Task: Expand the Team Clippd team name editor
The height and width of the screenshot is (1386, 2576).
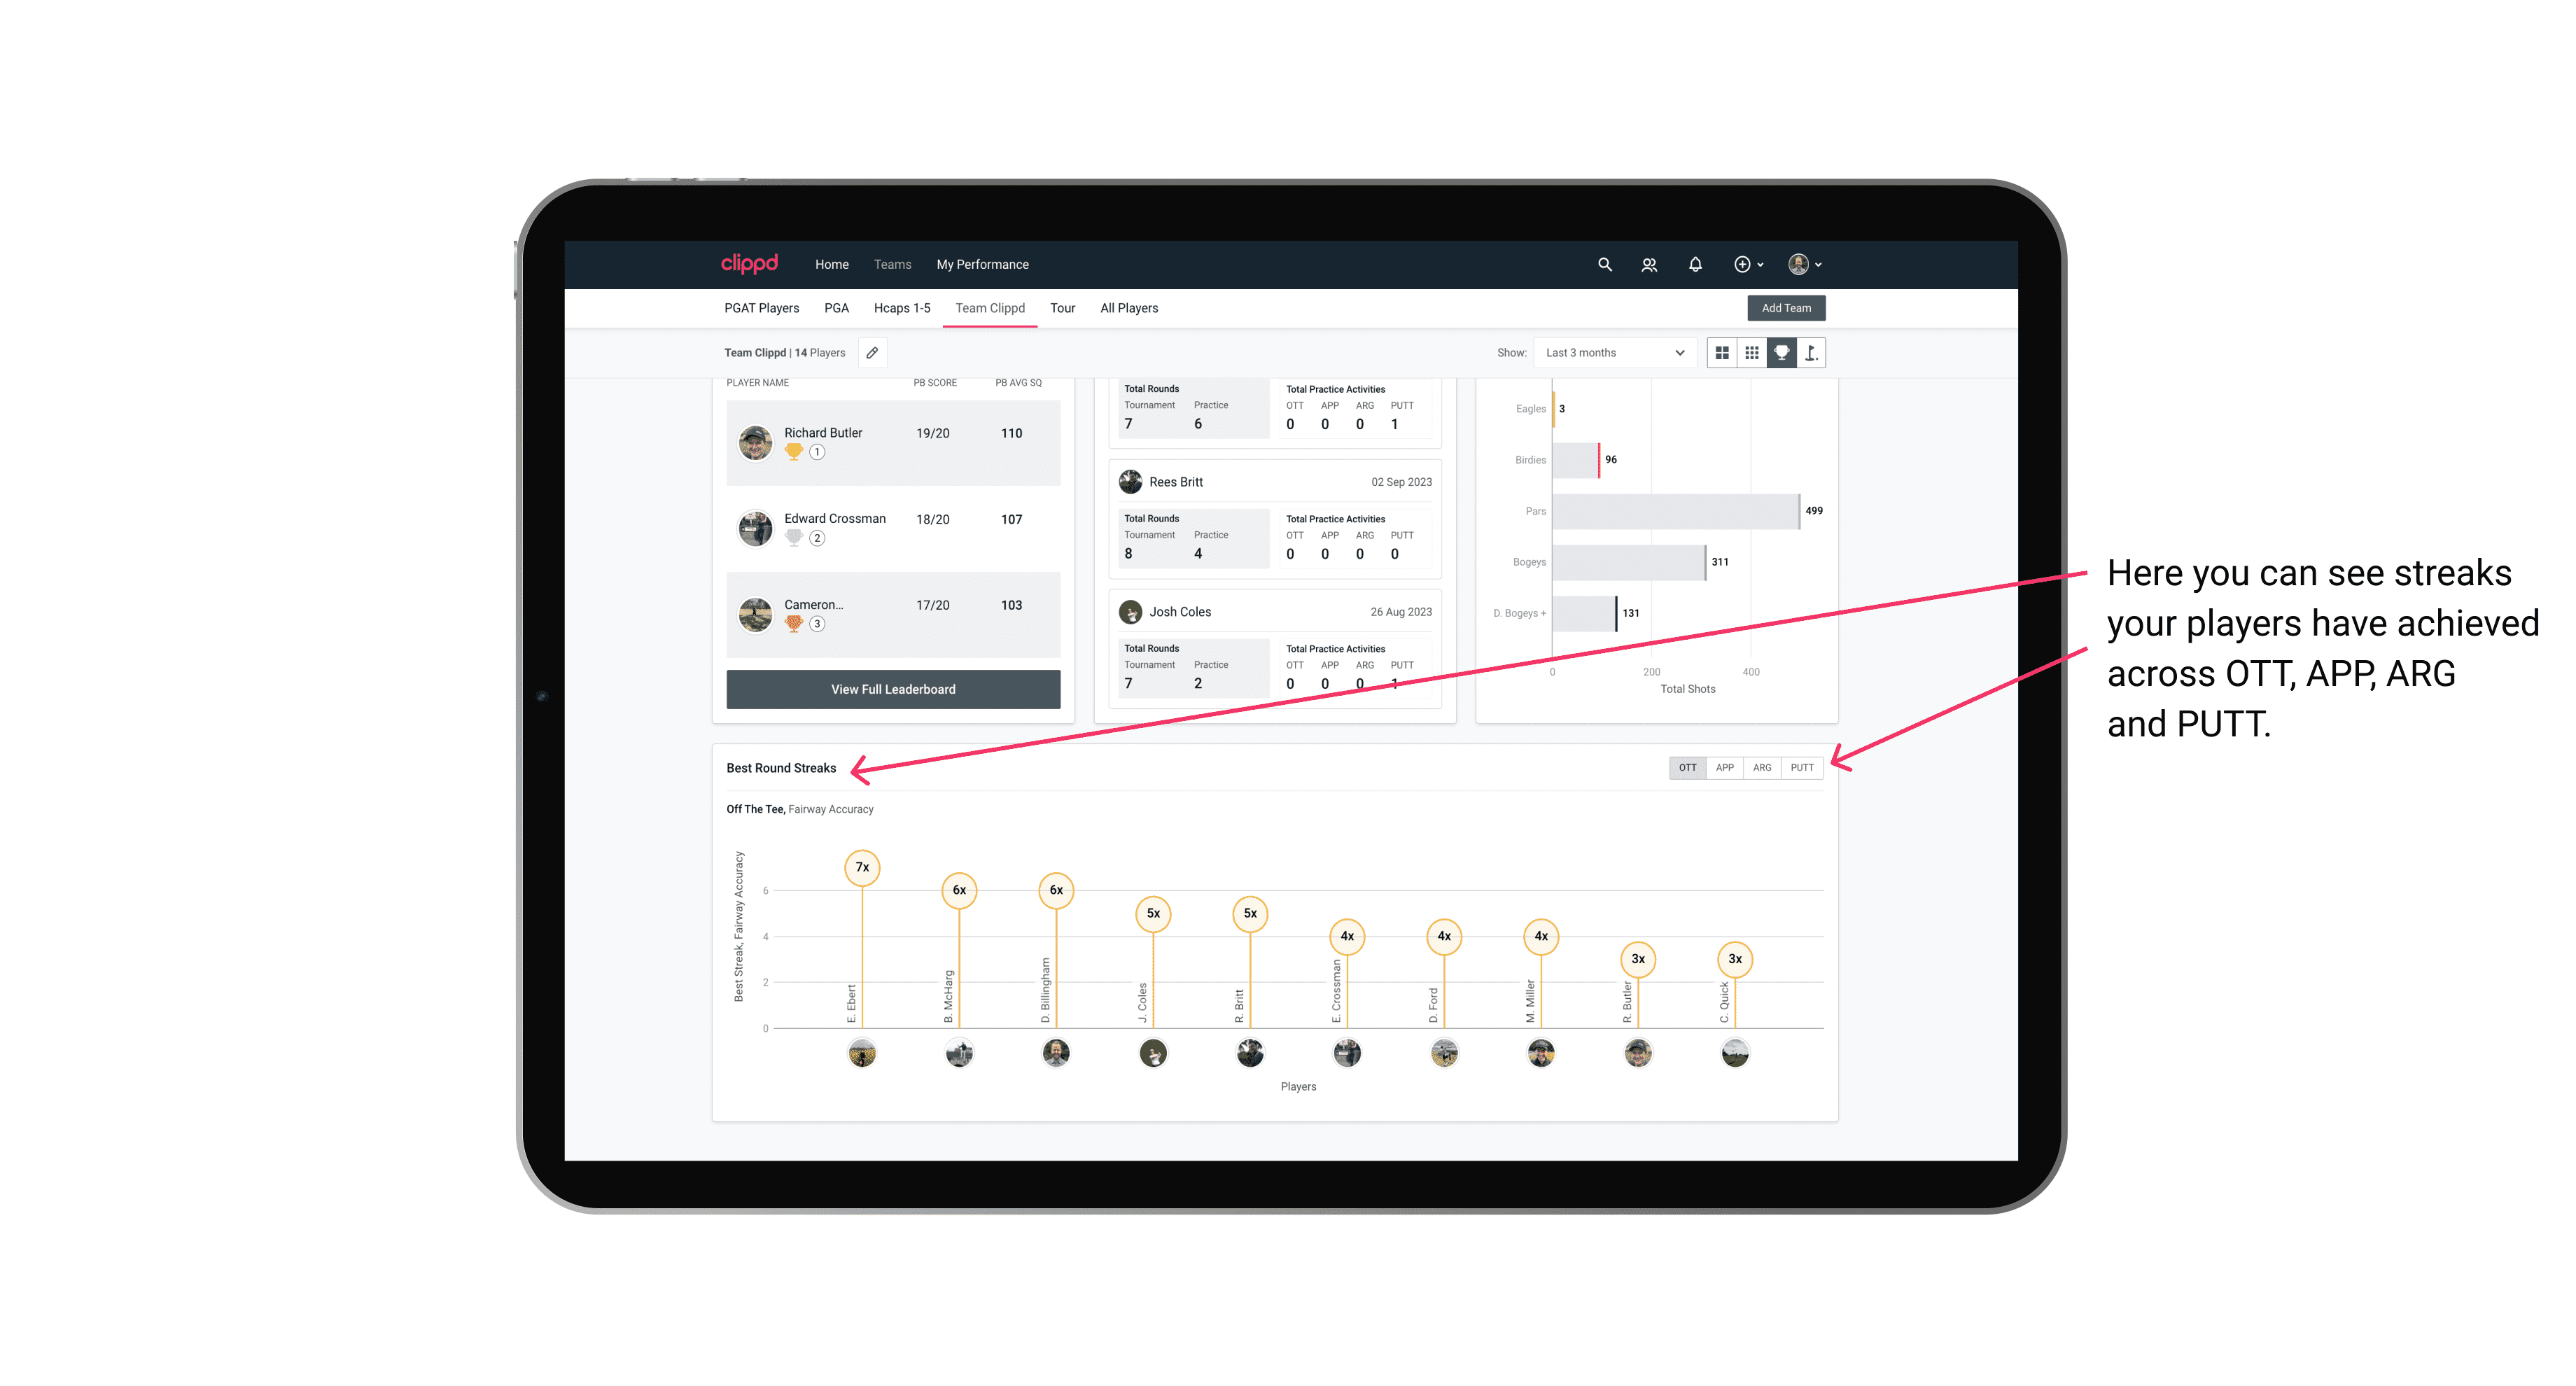Action: coord(871,353)
